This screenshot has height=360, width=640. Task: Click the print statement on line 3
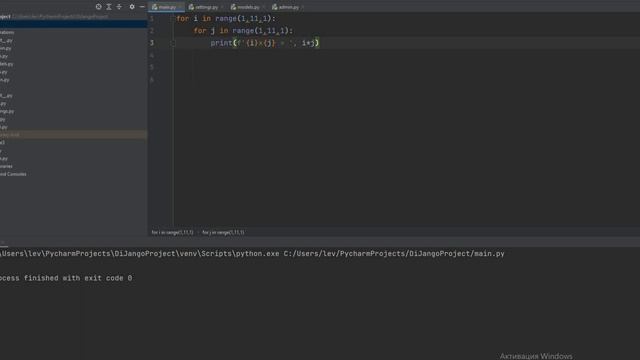click(265, 43)
